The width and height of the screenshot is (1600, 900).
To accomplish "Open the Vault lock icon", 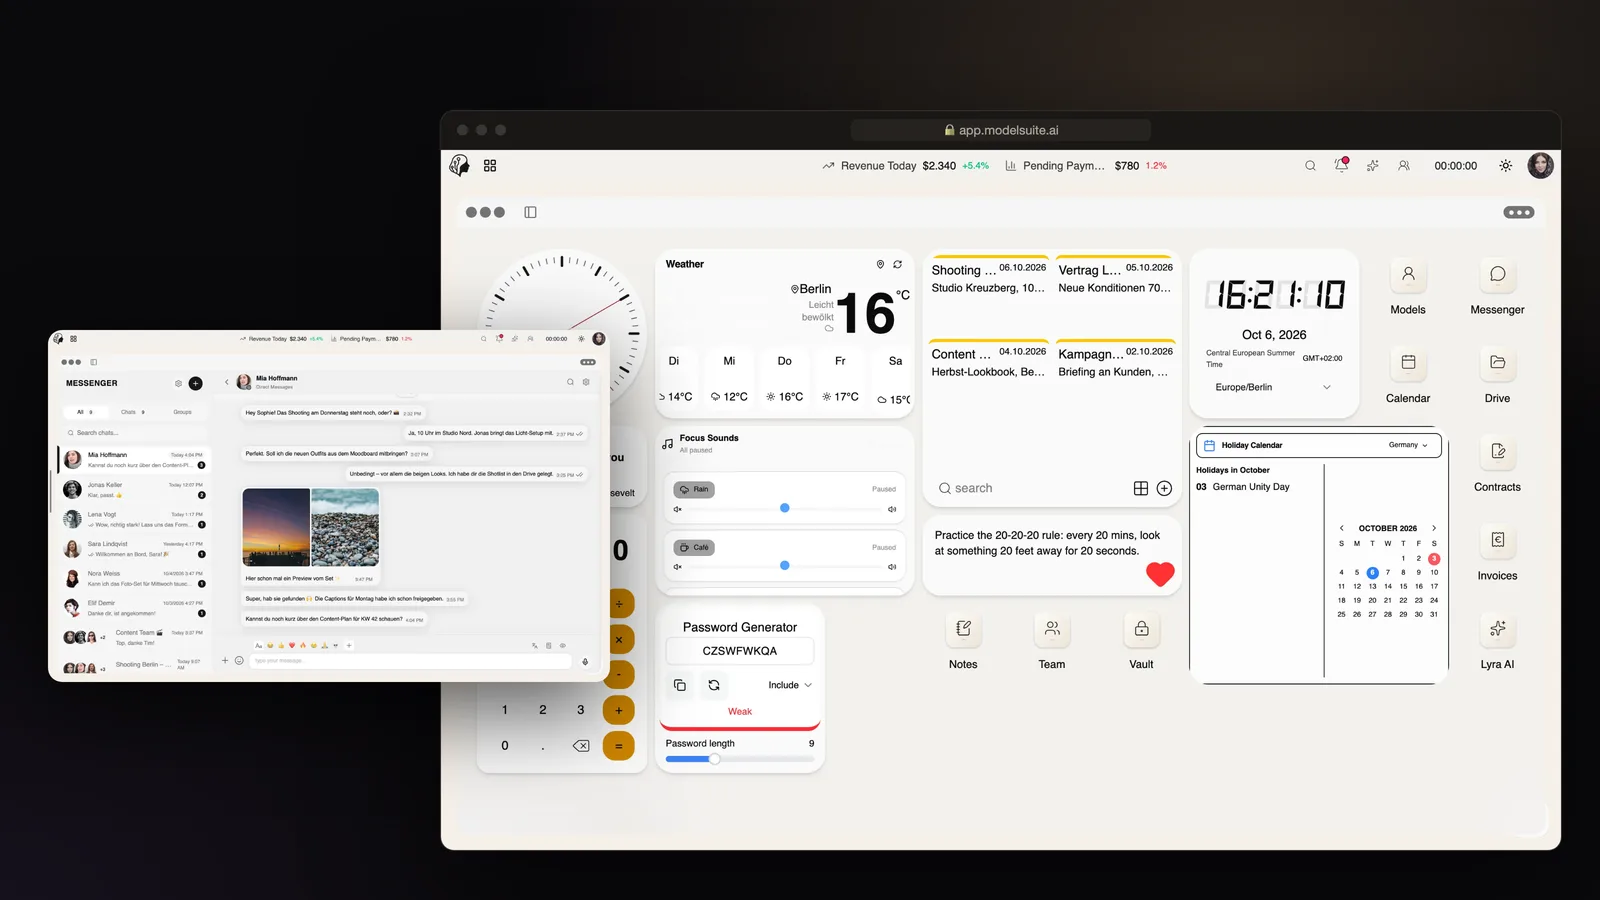I will 1141,629.
